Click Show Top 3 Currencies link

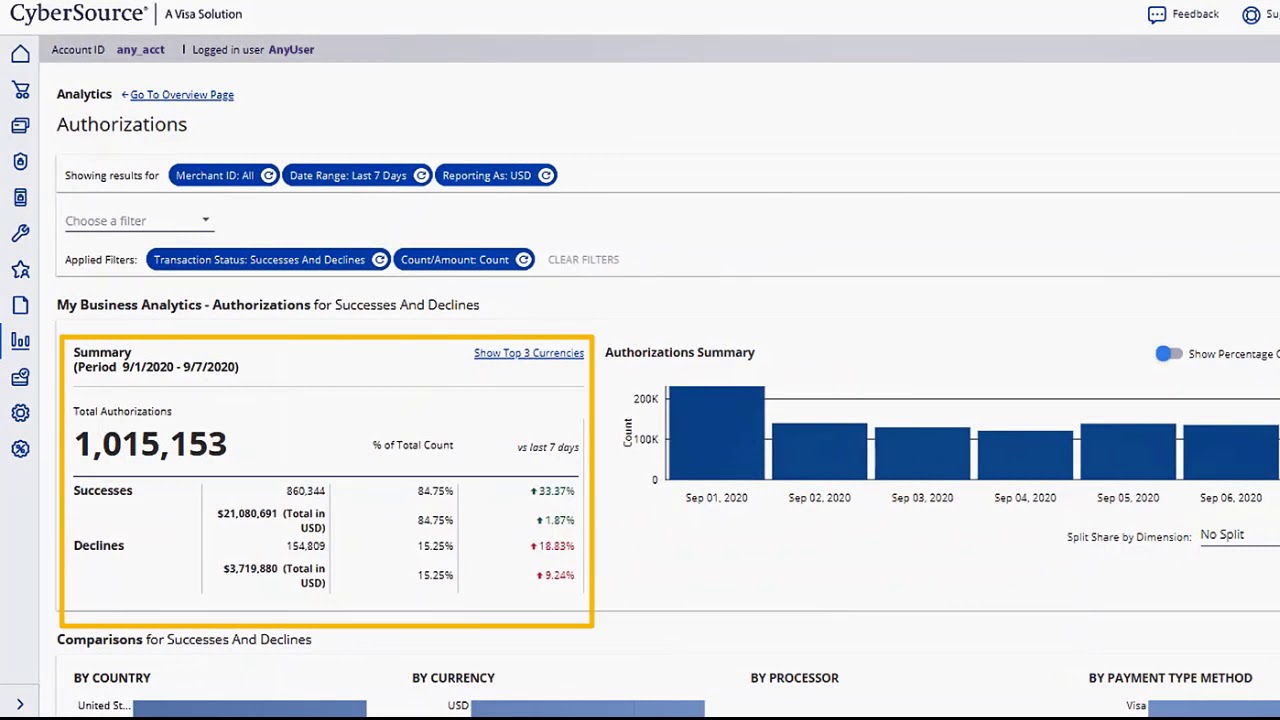point(529,353)
